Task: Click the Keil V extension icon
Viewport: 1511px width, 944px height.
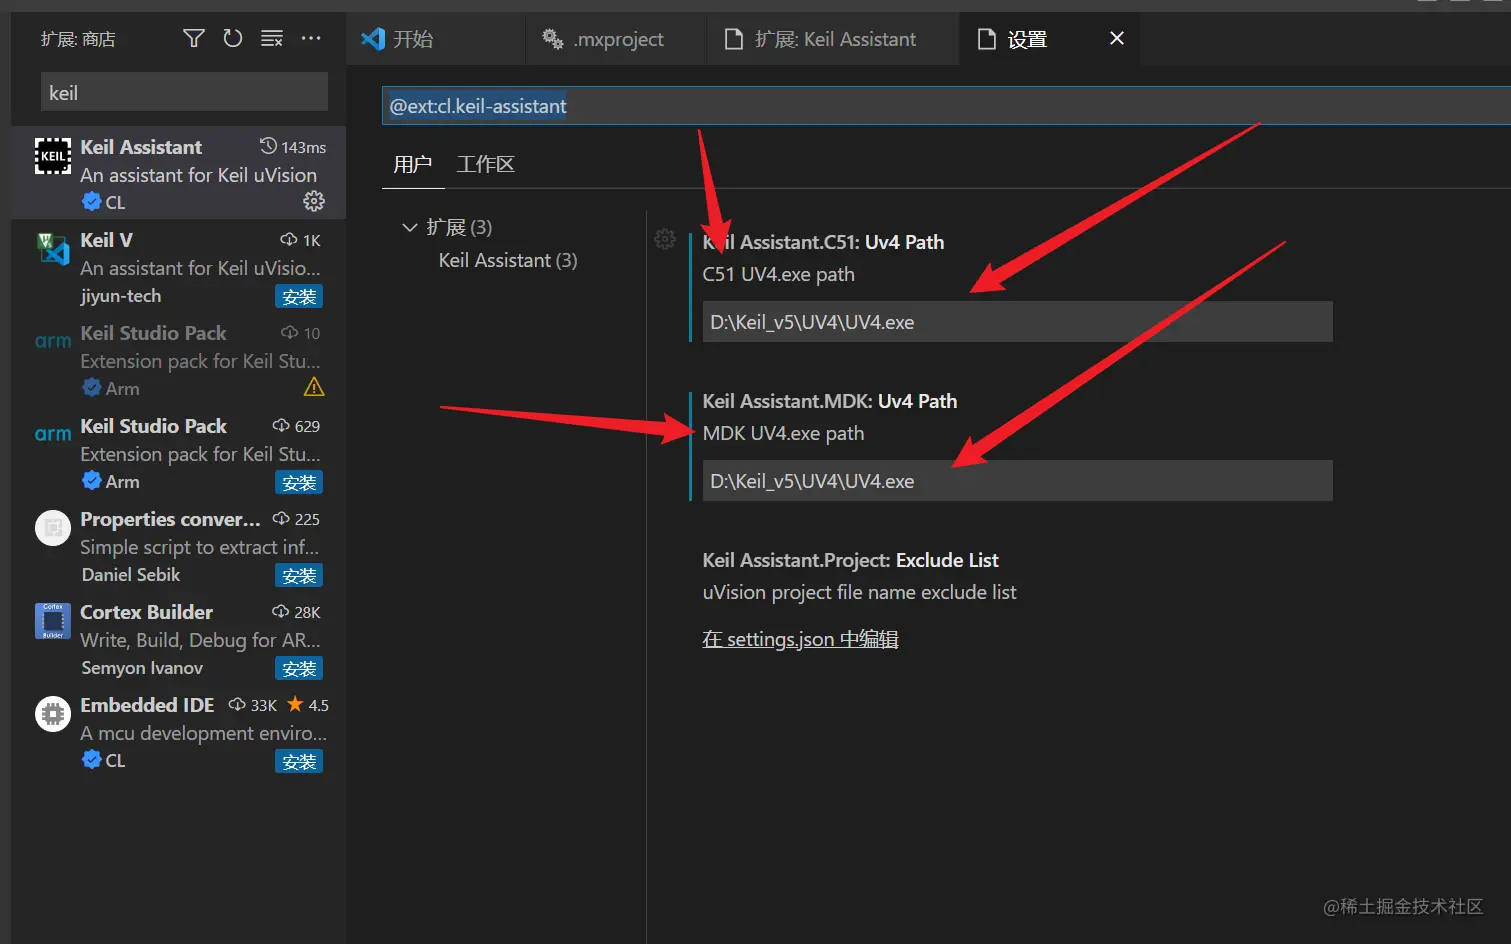Action: pyautogui.click(x=53, y=249)
